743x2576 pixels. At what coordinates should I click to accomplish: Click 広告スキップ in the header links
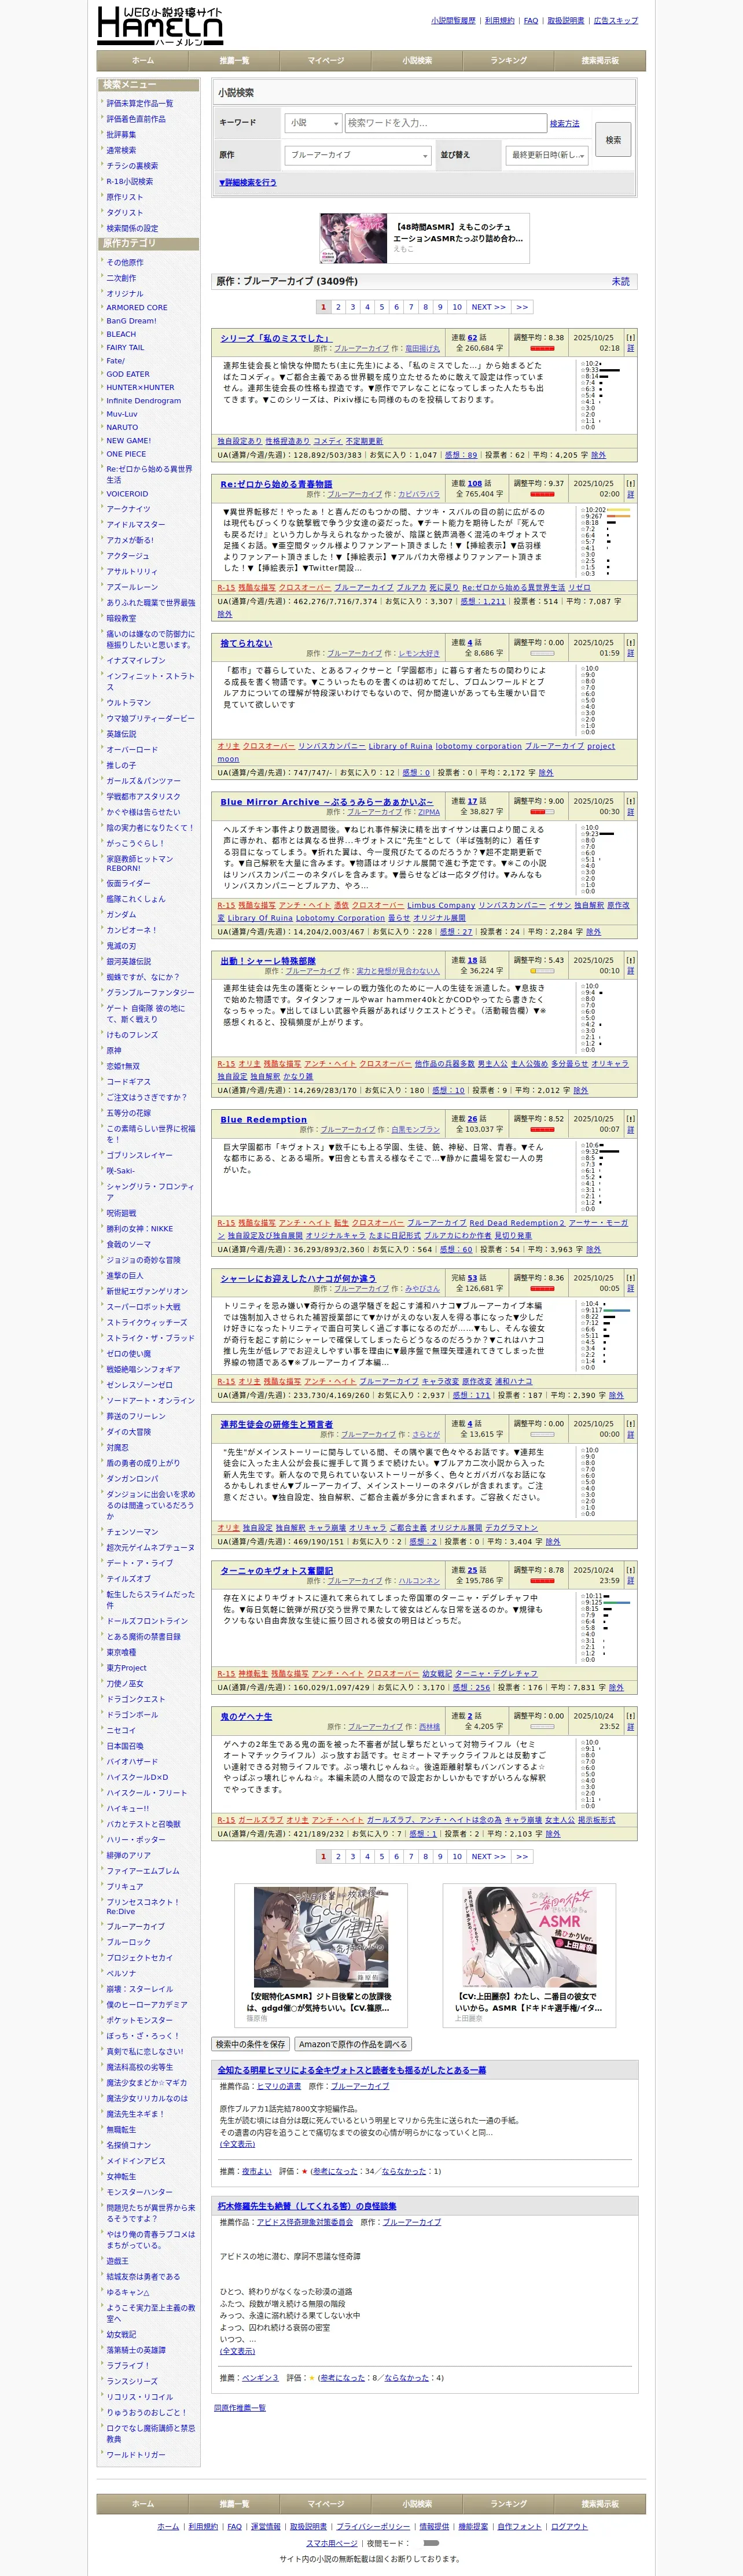pos(616,20)
